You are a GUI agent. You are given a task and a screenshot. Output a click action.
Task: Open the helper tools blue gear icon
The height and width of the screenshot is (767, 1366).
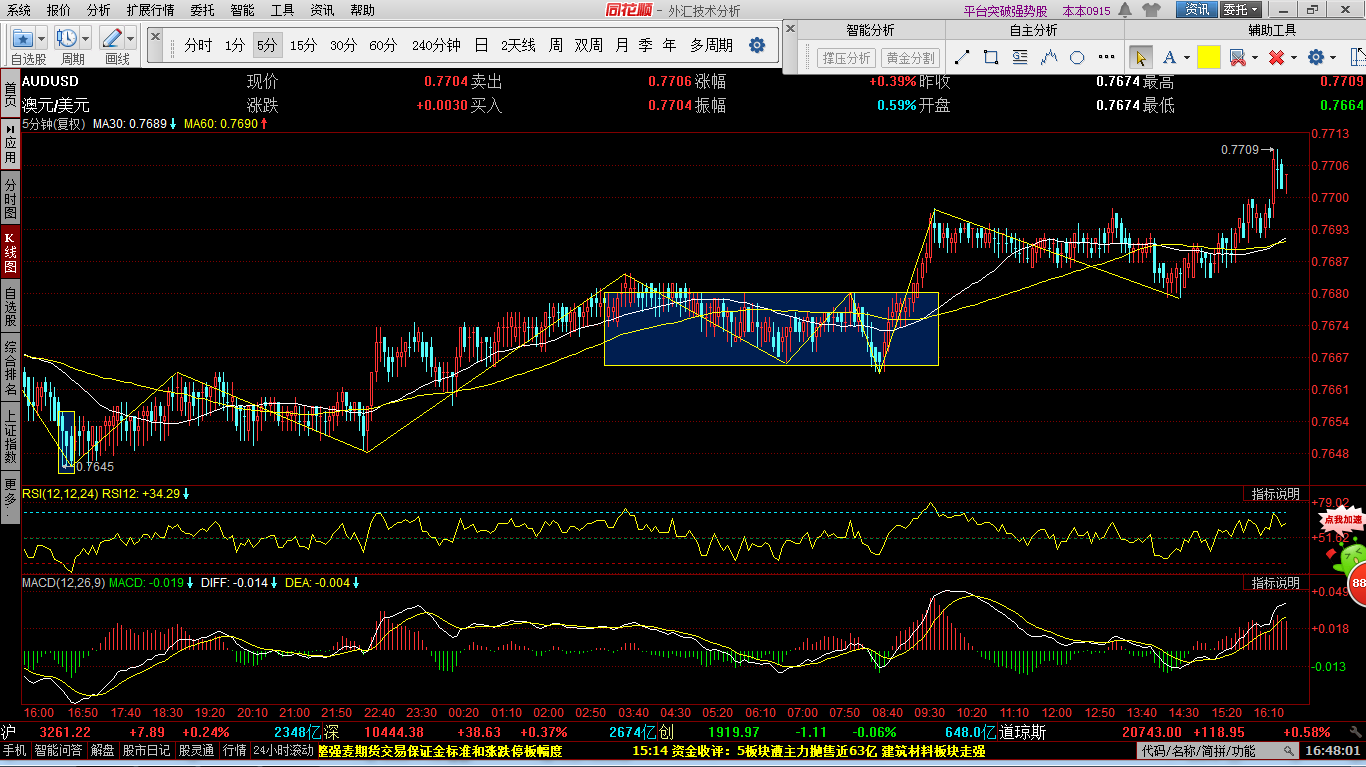(x=1315, y=57)
